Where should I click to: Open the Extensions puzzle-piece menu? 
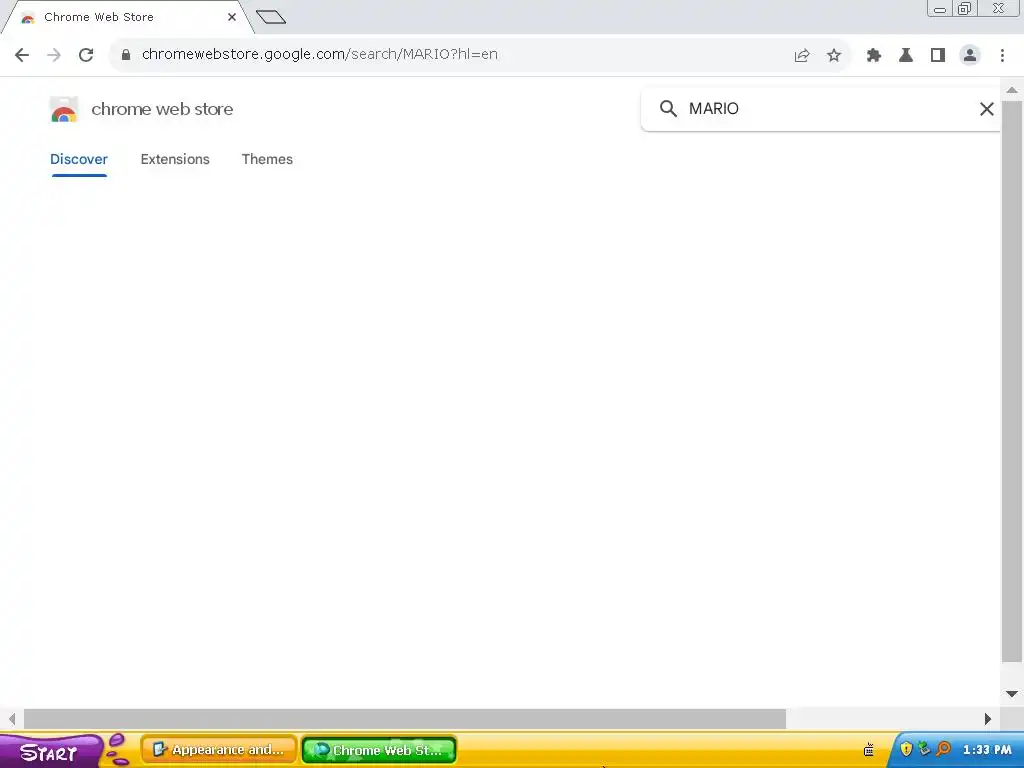874,56
